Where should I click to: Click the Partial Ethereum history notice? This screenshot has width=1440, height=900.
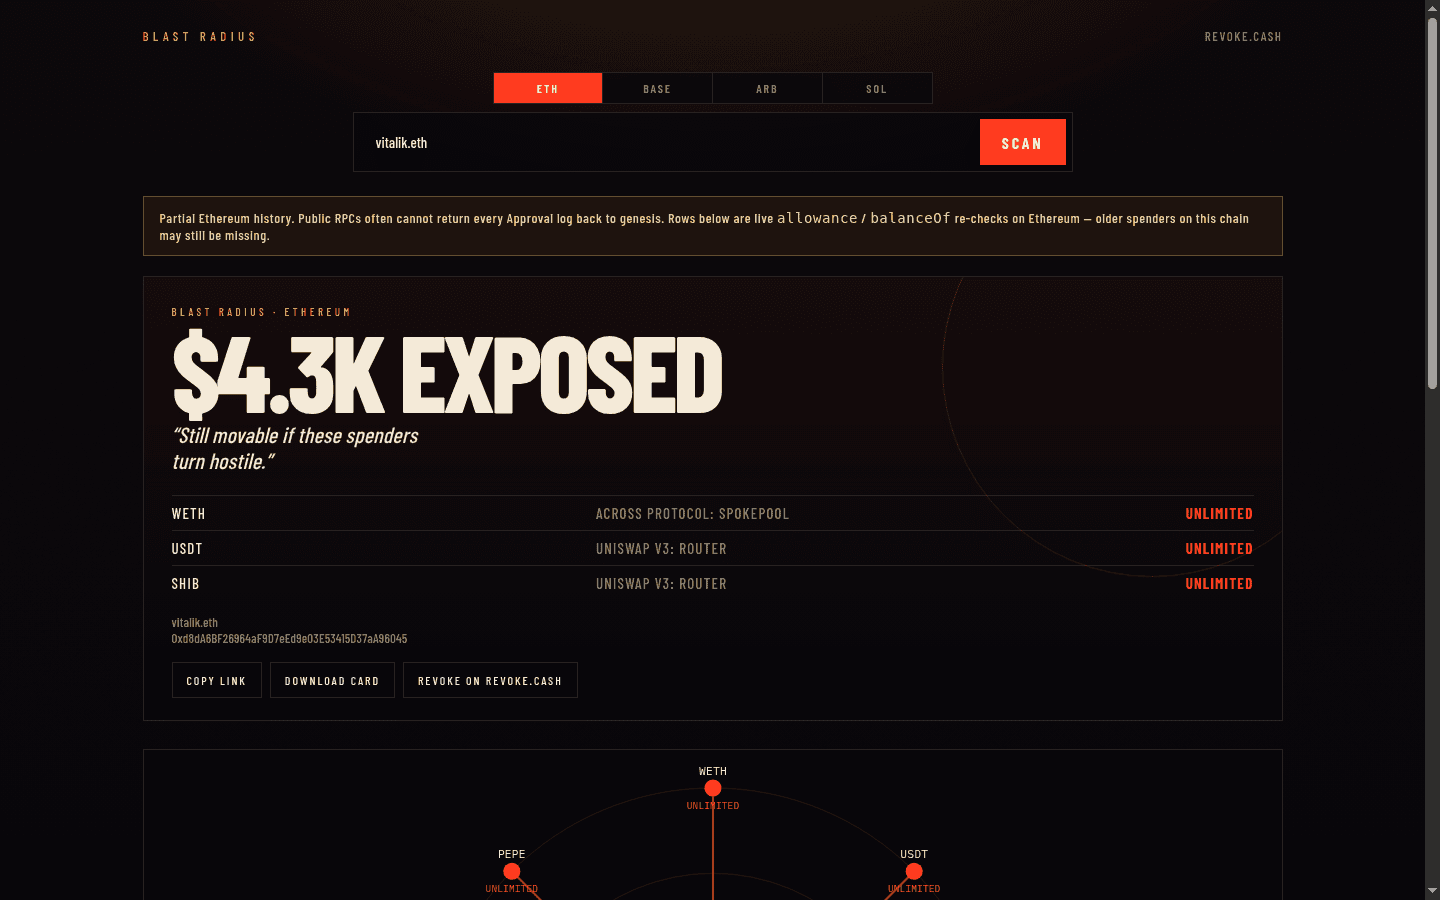[712, 226]
